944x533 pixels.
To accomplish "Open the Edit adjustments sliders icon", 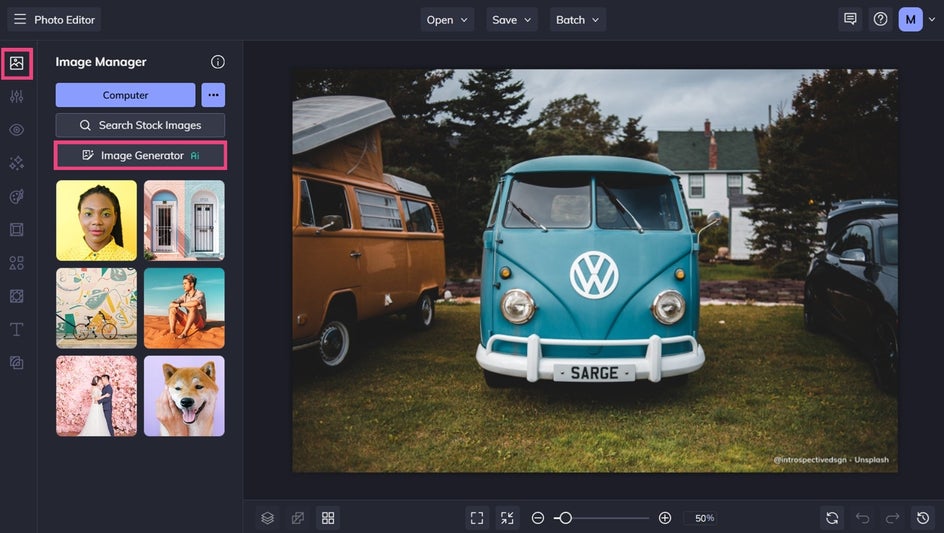I will coord(17,96).
